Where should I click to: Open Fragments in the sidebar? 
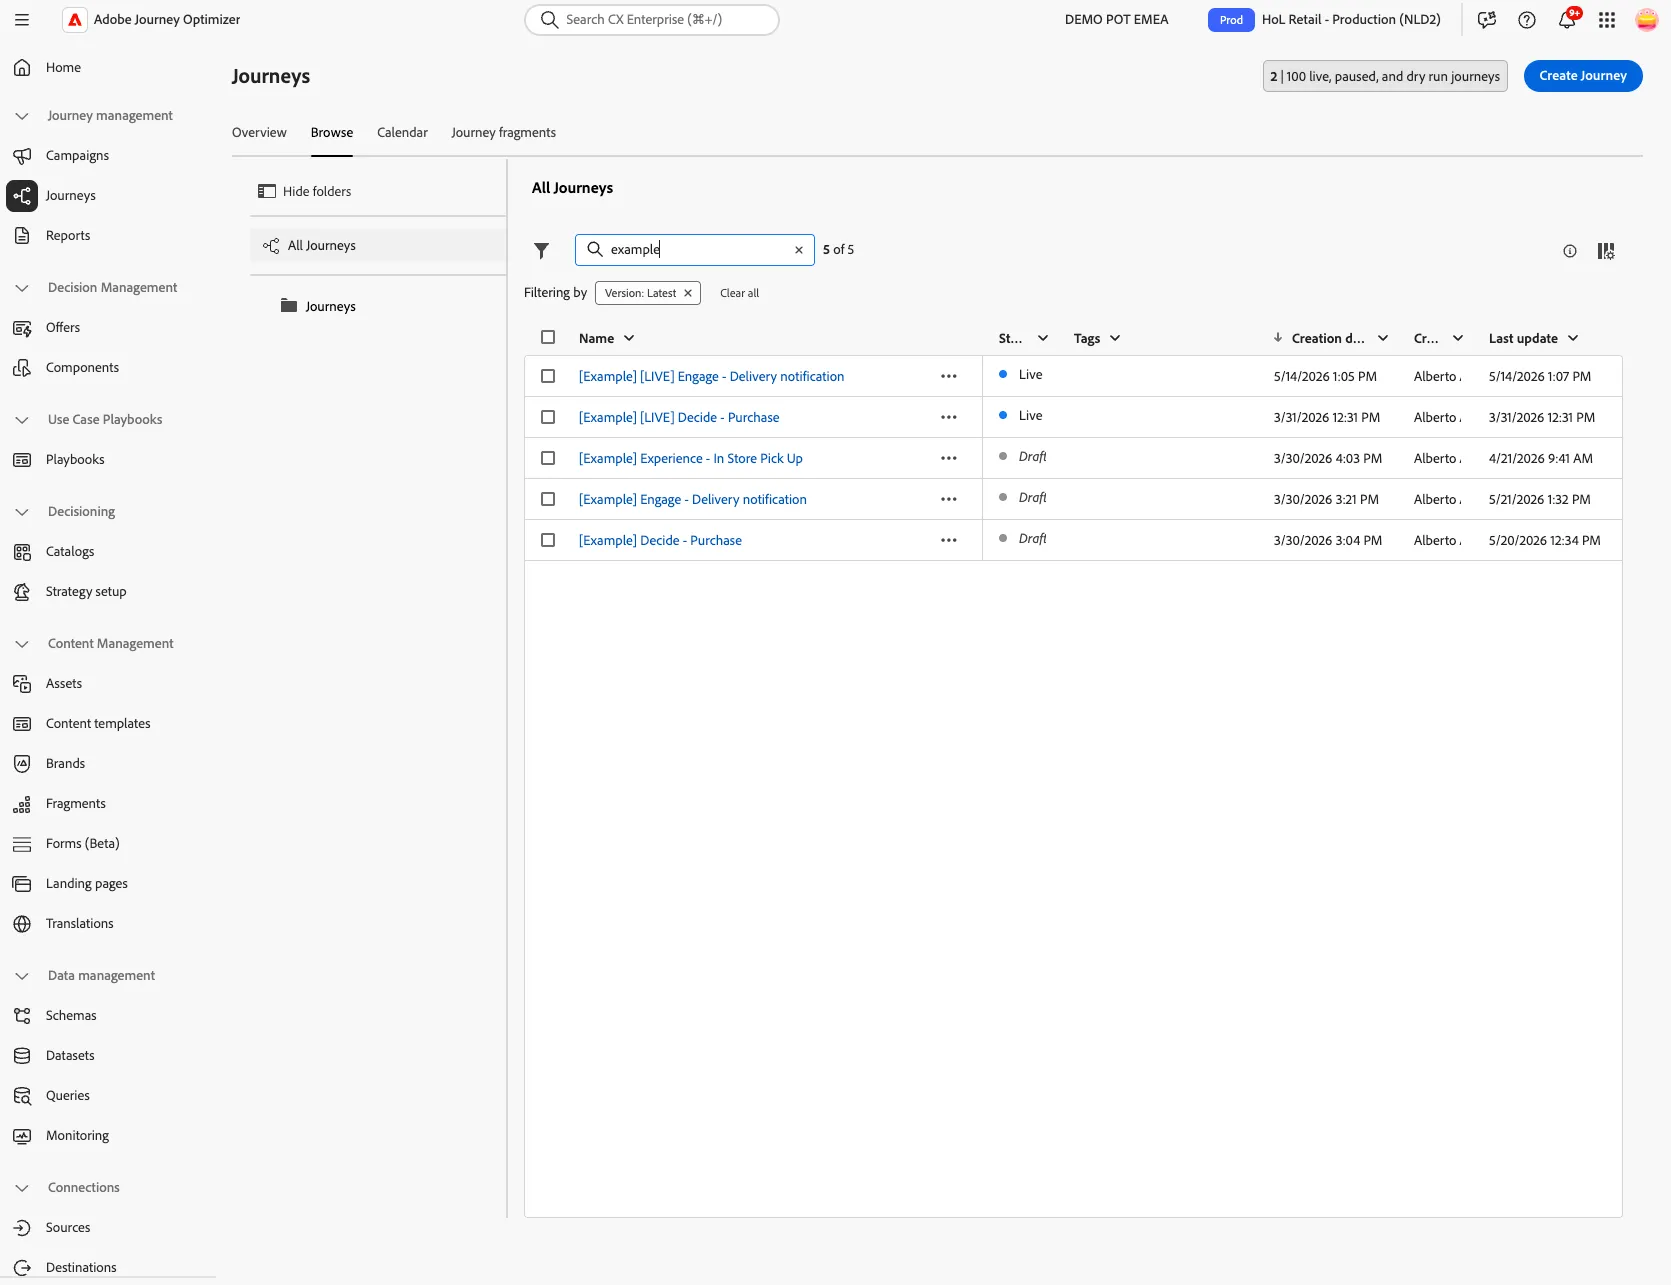tap(76, 804)
